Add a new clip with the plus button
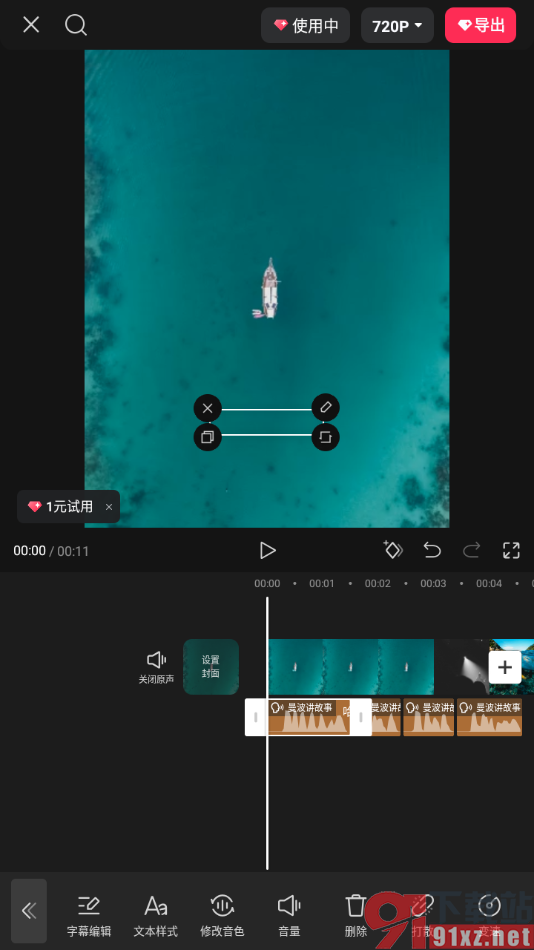Image resolution: width=534 pixels, height=950 pixels. click(505, 667)
